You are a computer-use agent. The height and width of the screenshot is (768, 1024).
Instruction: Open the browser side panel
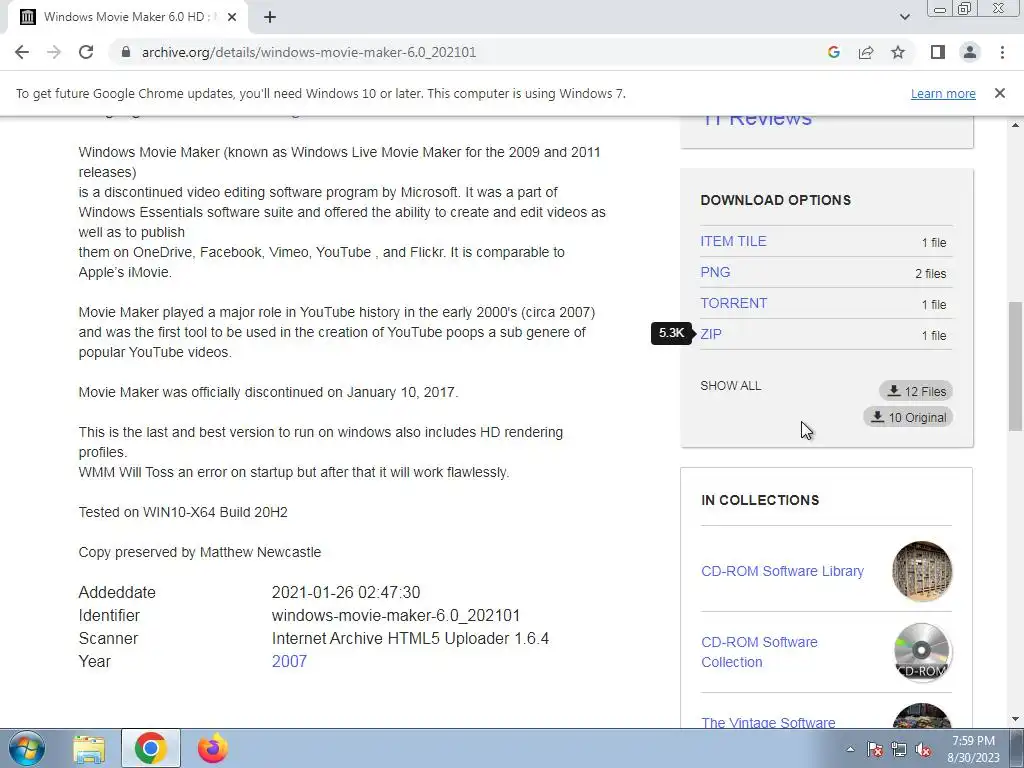938,52
